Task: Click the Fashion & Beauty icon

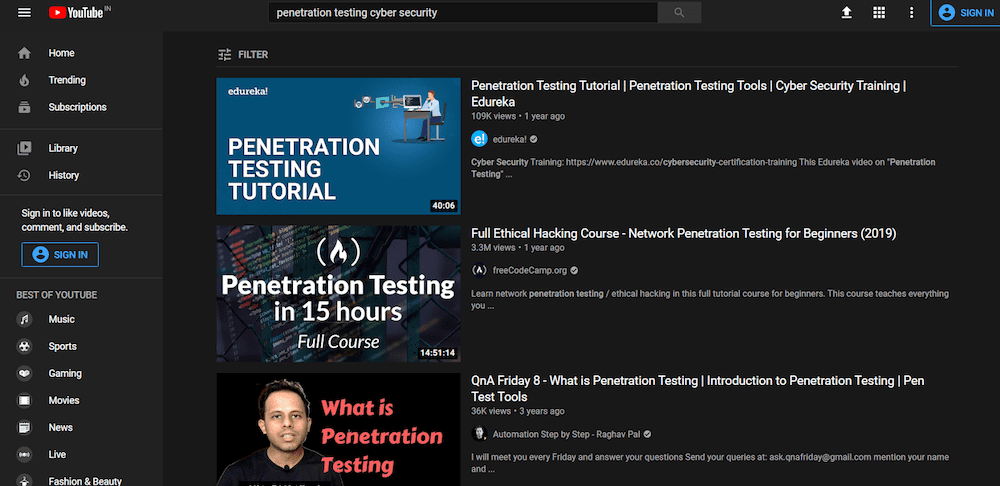Action: [24, 481]
